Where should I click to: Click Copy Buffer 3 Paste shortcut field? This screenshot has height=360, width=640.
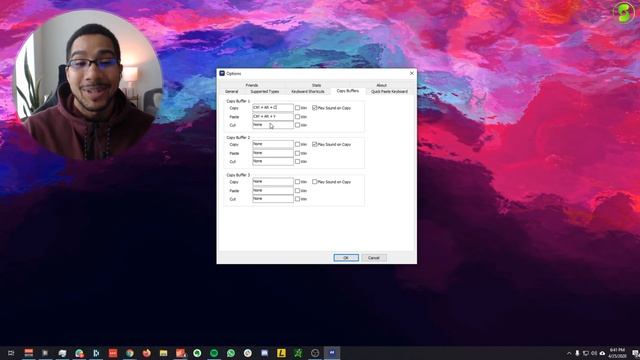pyautogui.click(x=273, y=191)
